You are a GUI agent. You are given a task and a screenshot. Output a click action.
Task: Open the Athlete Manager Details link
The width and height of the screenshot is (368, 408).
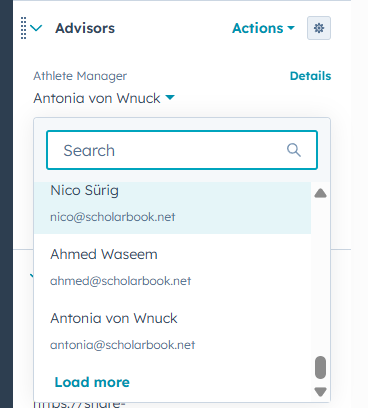click(310, 76)
